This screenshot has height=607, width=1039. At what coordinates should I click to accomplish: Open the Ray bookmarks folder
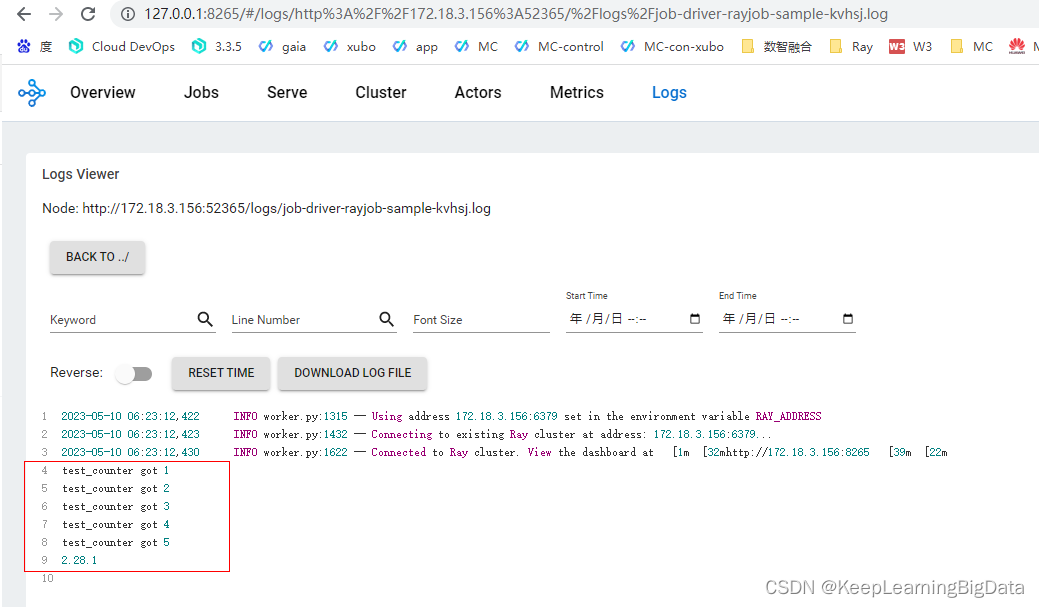pos(851,46)
